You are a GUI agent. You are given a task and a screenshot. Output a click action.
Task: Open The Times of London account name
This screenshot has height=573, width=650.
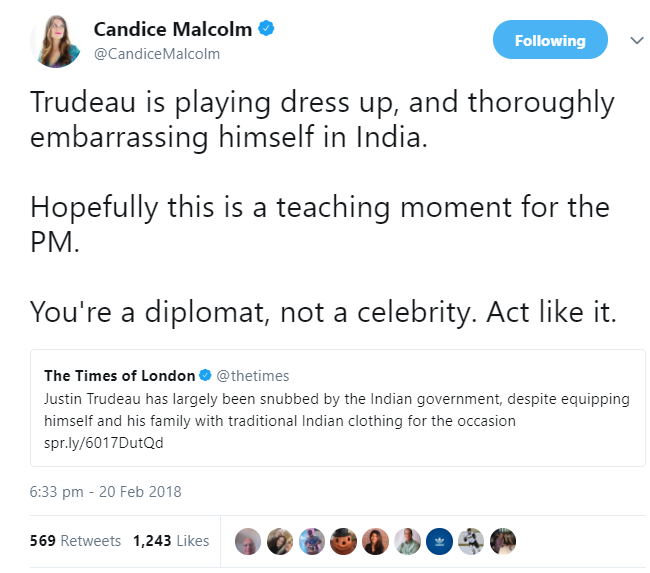click(x=119, y=376)
